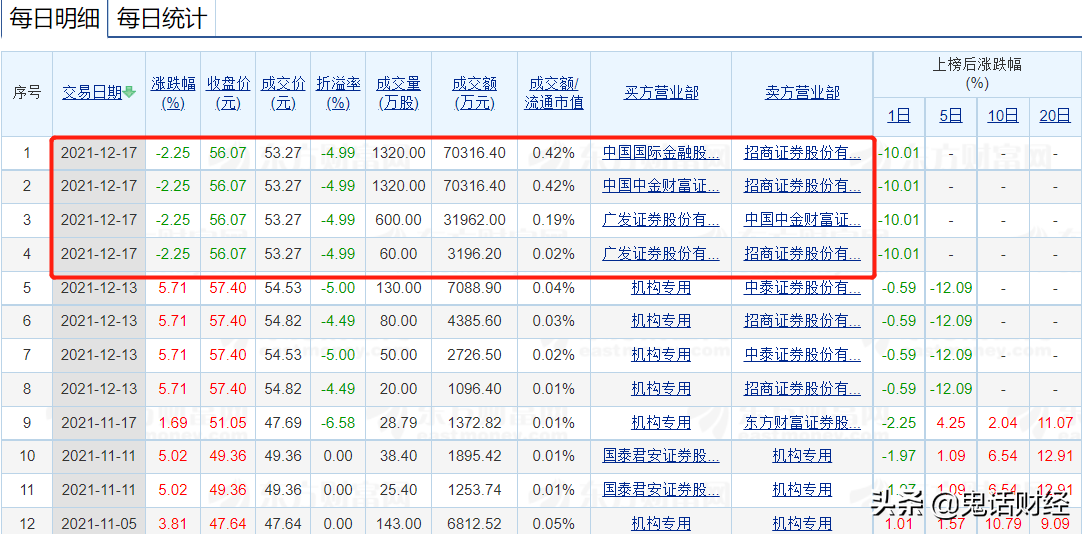1086x534 pixels.
Task: Switch to the 每日明细 tab
Action: pos(54,19)
